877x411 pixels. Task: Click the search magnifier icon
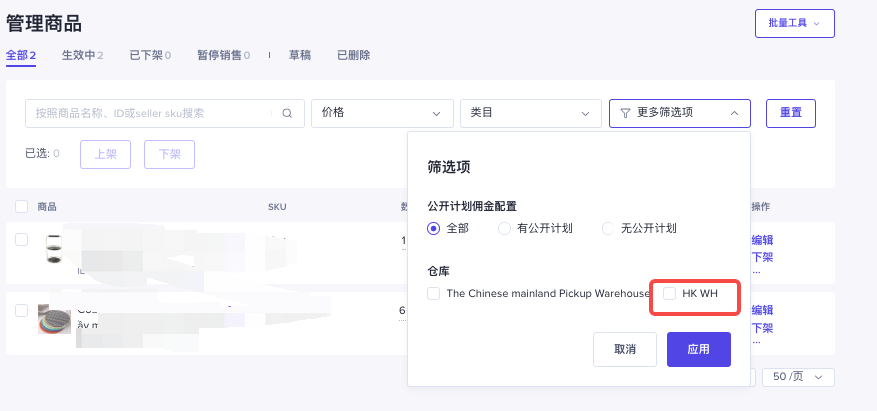[287, 114]
